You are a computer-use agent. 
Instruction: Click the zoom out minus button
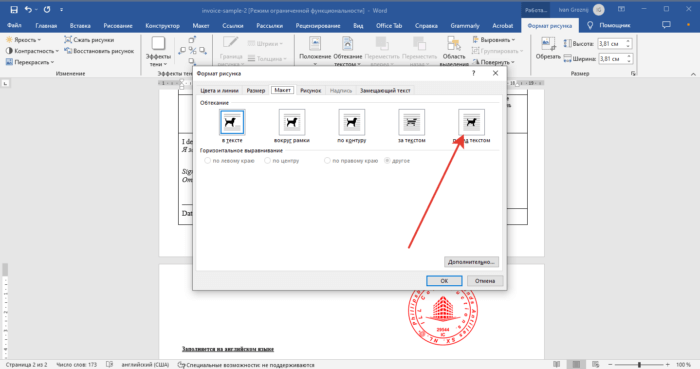click(610, 365)
